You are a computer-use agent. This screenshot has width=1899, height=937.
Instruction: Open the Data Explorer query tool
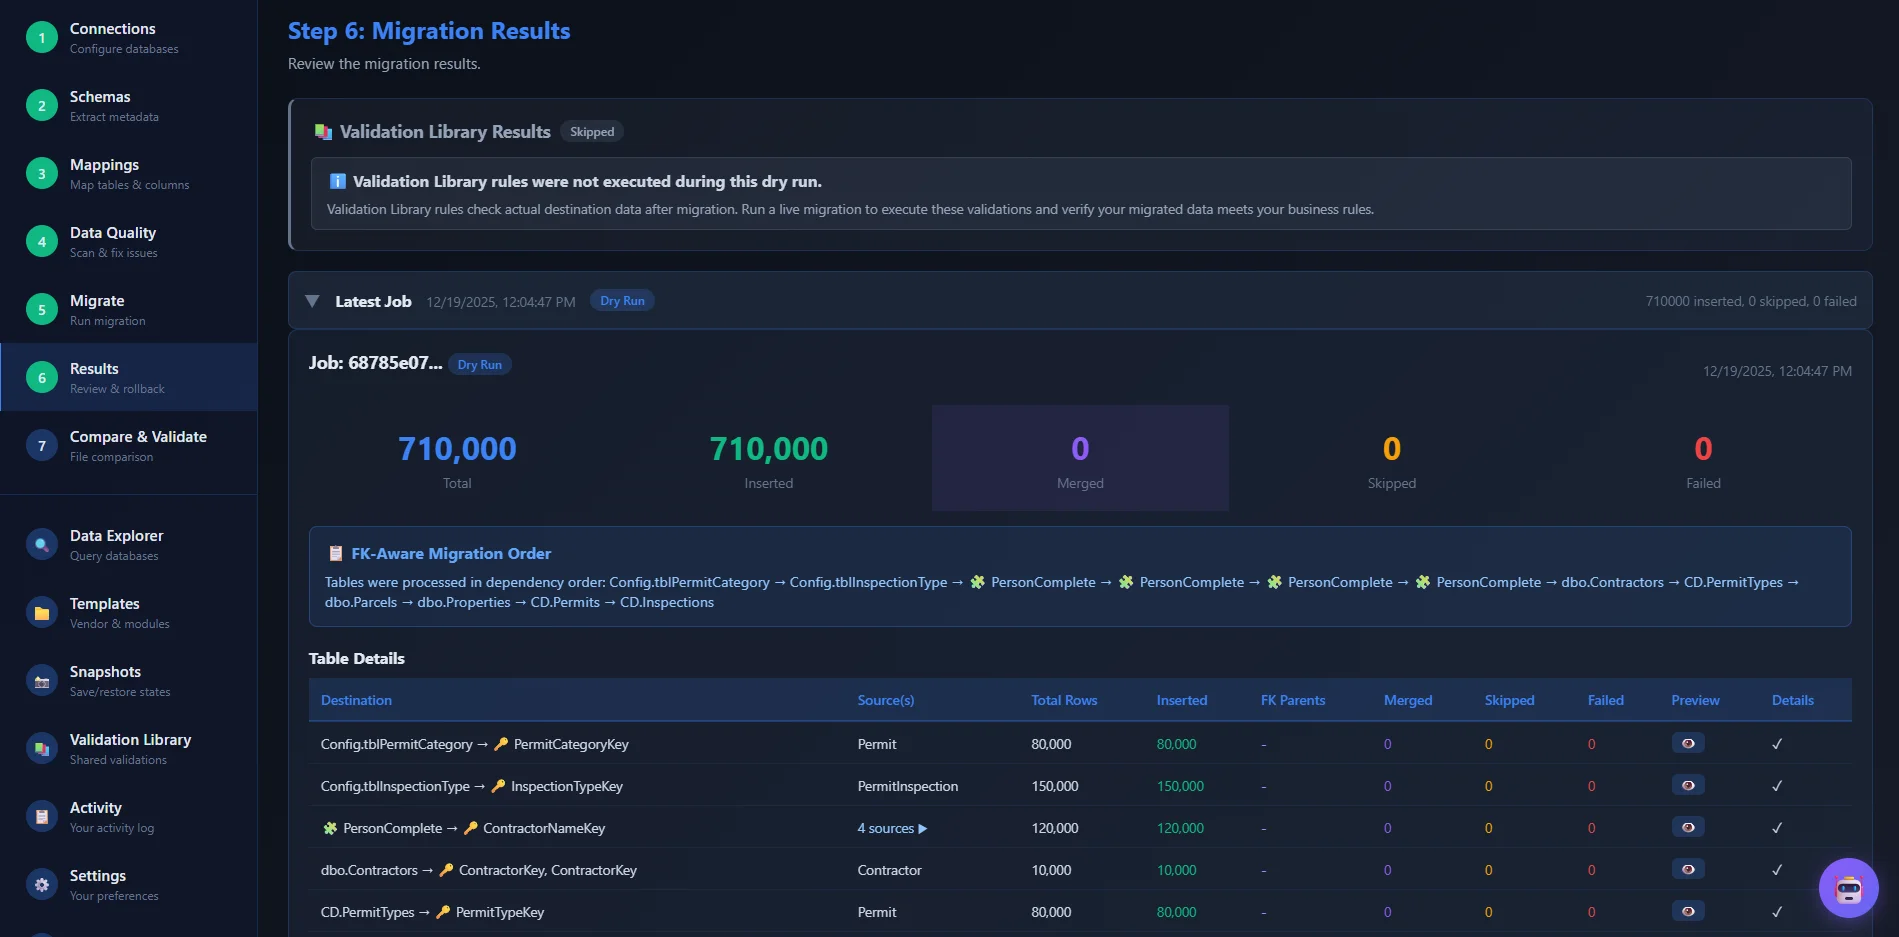pyautogui.click(x=40, y=544)
